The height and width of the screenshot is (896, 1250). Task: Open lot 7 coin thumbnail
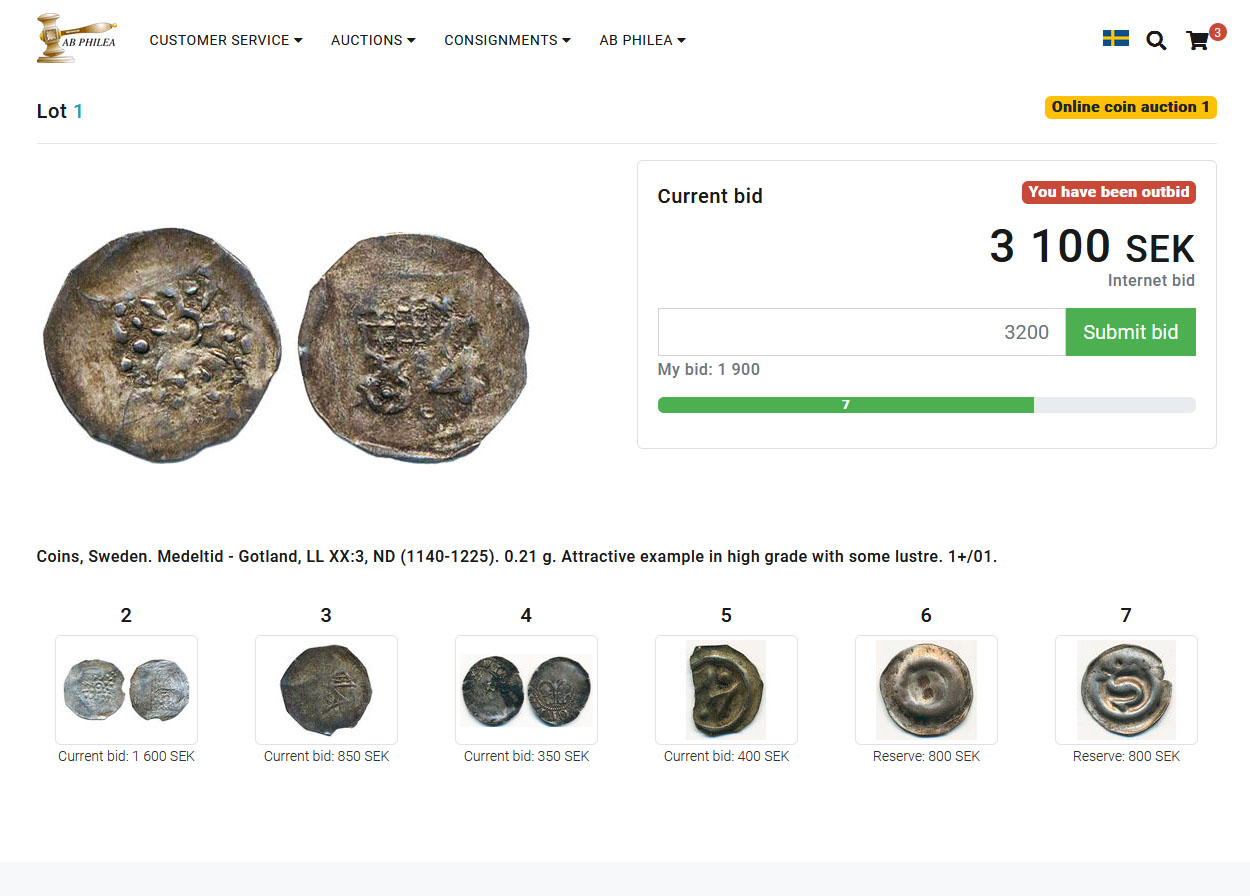pyautogui.click(x=1126, y=690)
